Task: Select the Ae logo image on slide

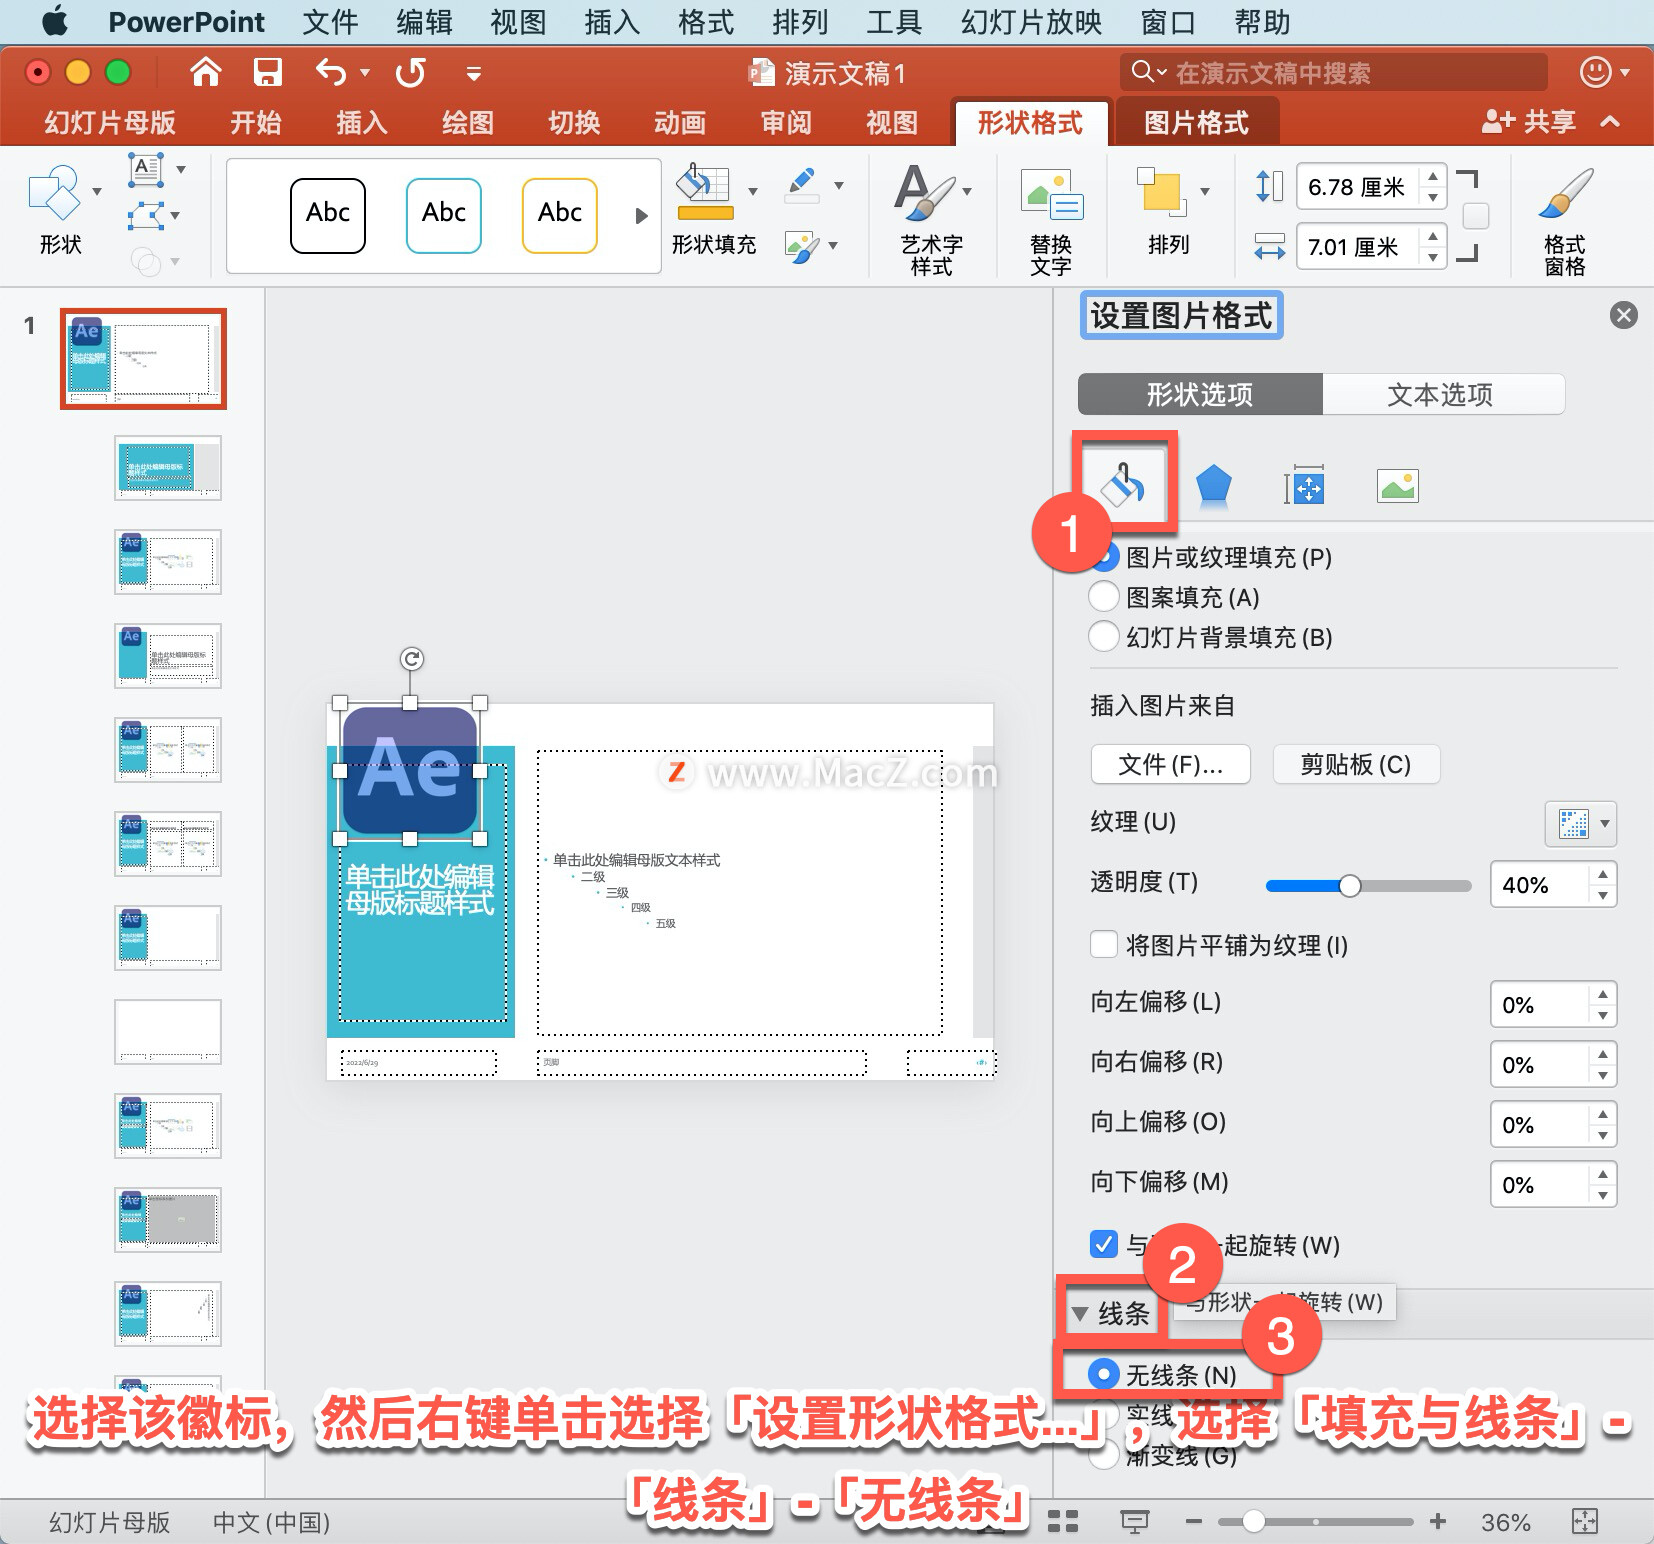Action: coord(410,771)
